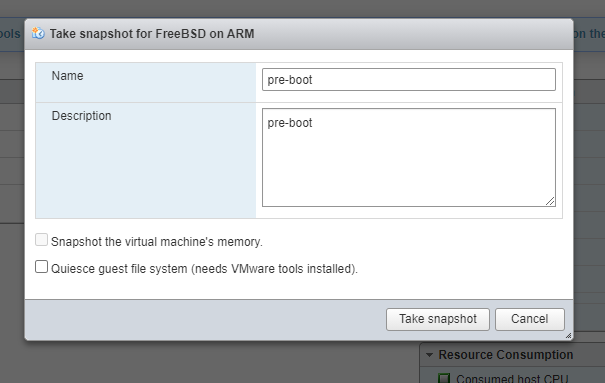Click the Quiesce guest file system label text
The image size is (605, 383).
click(204, 268)
